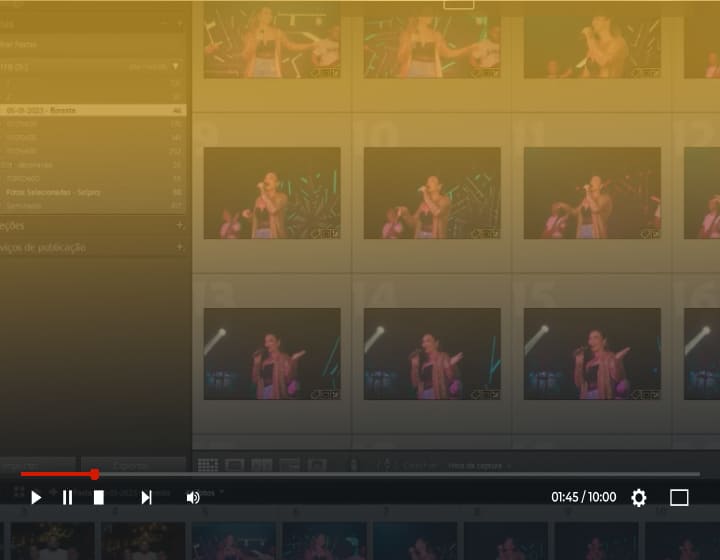Select first thumbnail in second grid row

[x=272, y=193]
